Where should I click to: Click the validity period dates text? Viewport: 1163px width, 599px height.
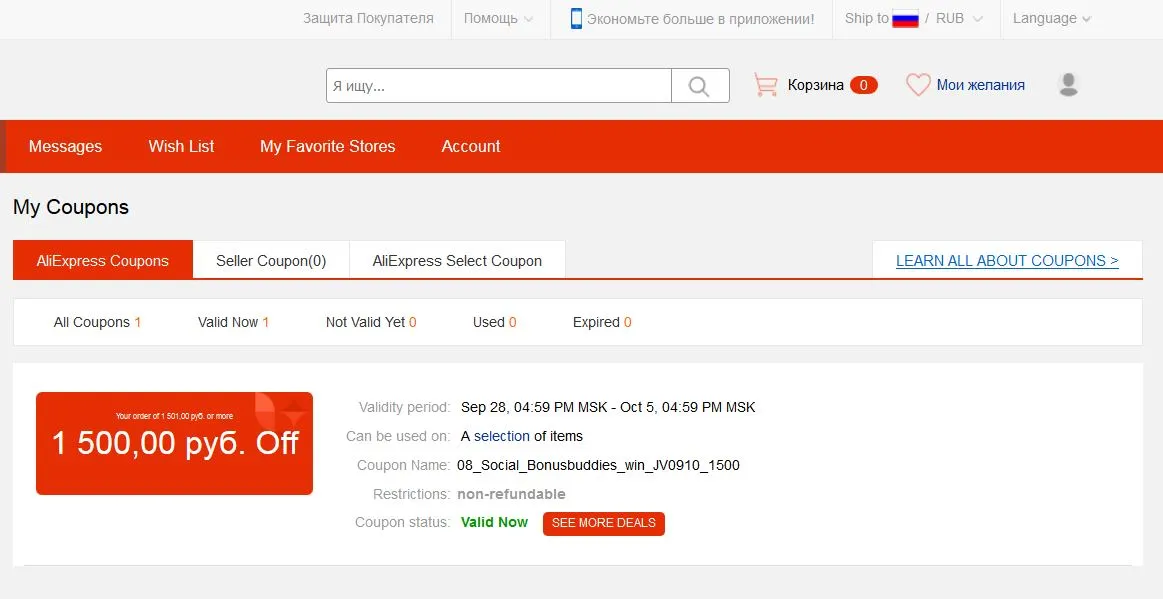click(608, 408)
